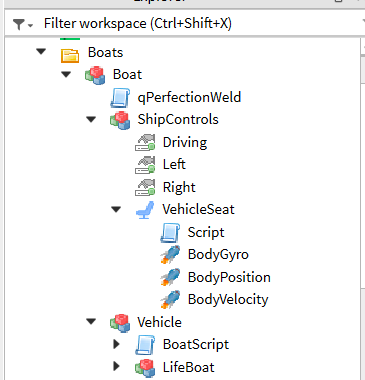Select the VehicleSeat label
The height and width of the screenshot is (380, 365).
[198, 209]
